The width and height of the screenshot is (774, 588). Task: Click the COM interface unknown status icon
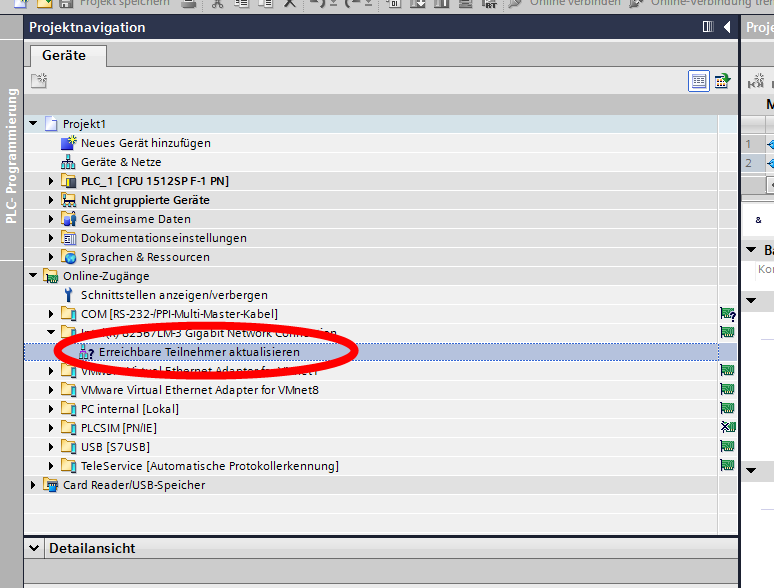728,314
